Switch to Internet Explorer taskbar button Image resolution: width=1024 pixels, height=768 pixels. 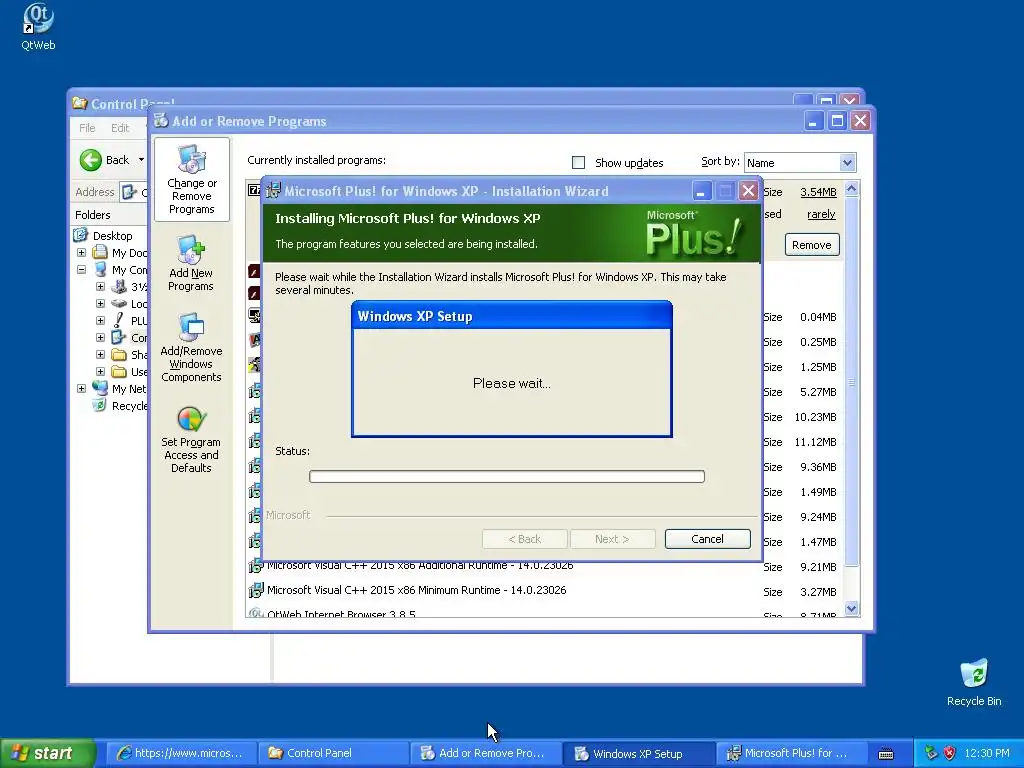click(180, 753)
